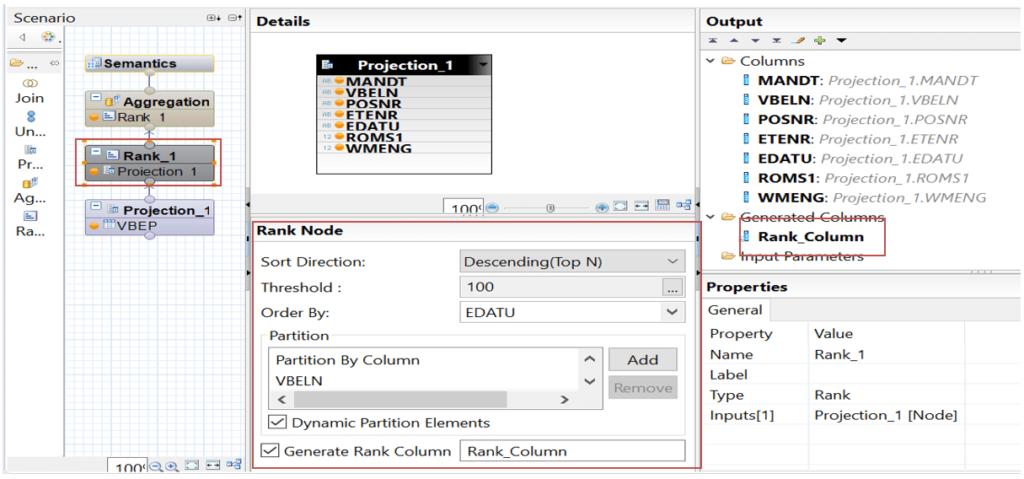
Task: Switch to the General properties tab
Action: 736,310
